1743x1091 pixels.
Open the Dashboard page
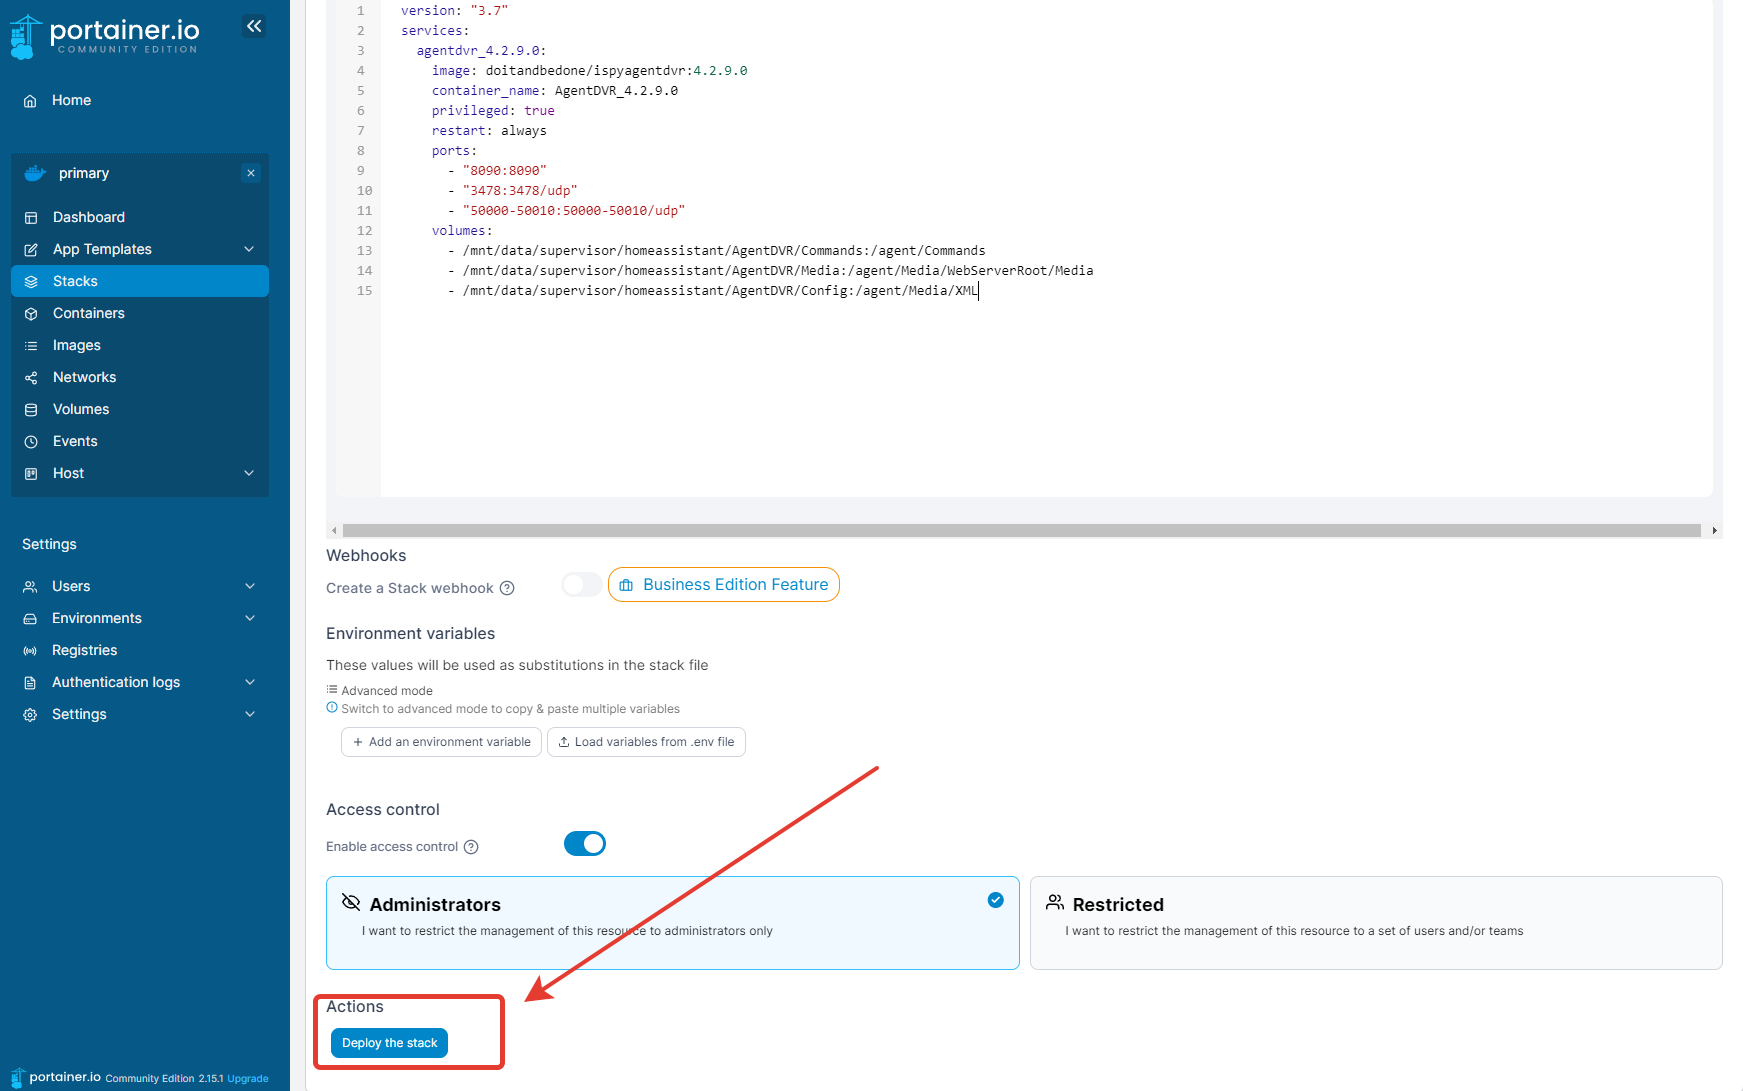[x=89, y=217]
